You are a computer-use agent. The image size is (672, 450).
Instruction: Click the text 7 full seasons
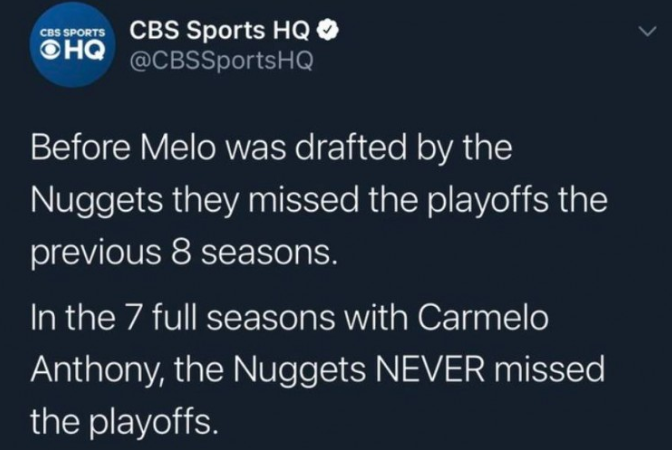click(x=228, y=318)
